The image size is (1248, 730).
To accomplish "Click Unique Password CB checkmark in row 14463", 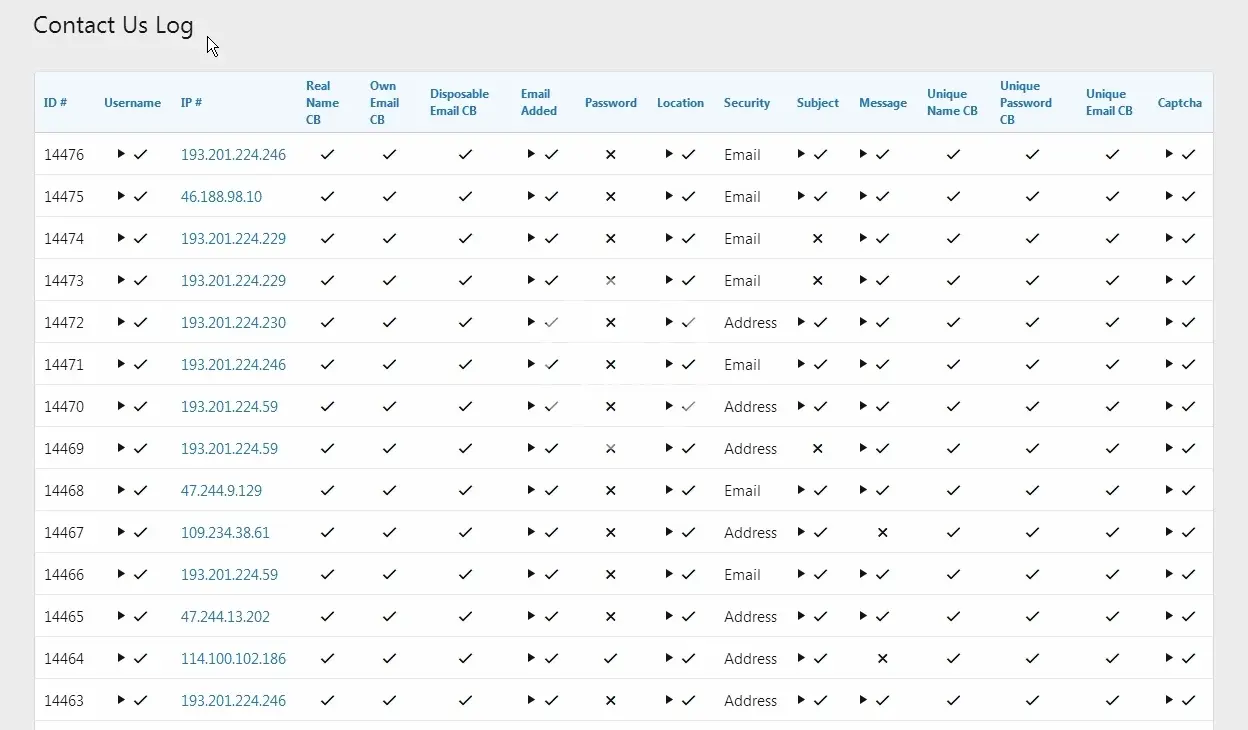I will tap(1032, 701).
